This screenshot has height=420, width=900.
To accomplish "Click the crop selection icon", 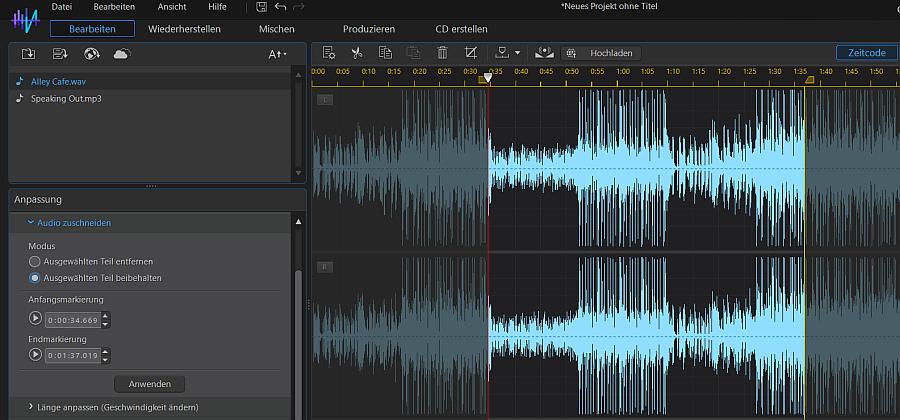I will (x=471, y=53).
